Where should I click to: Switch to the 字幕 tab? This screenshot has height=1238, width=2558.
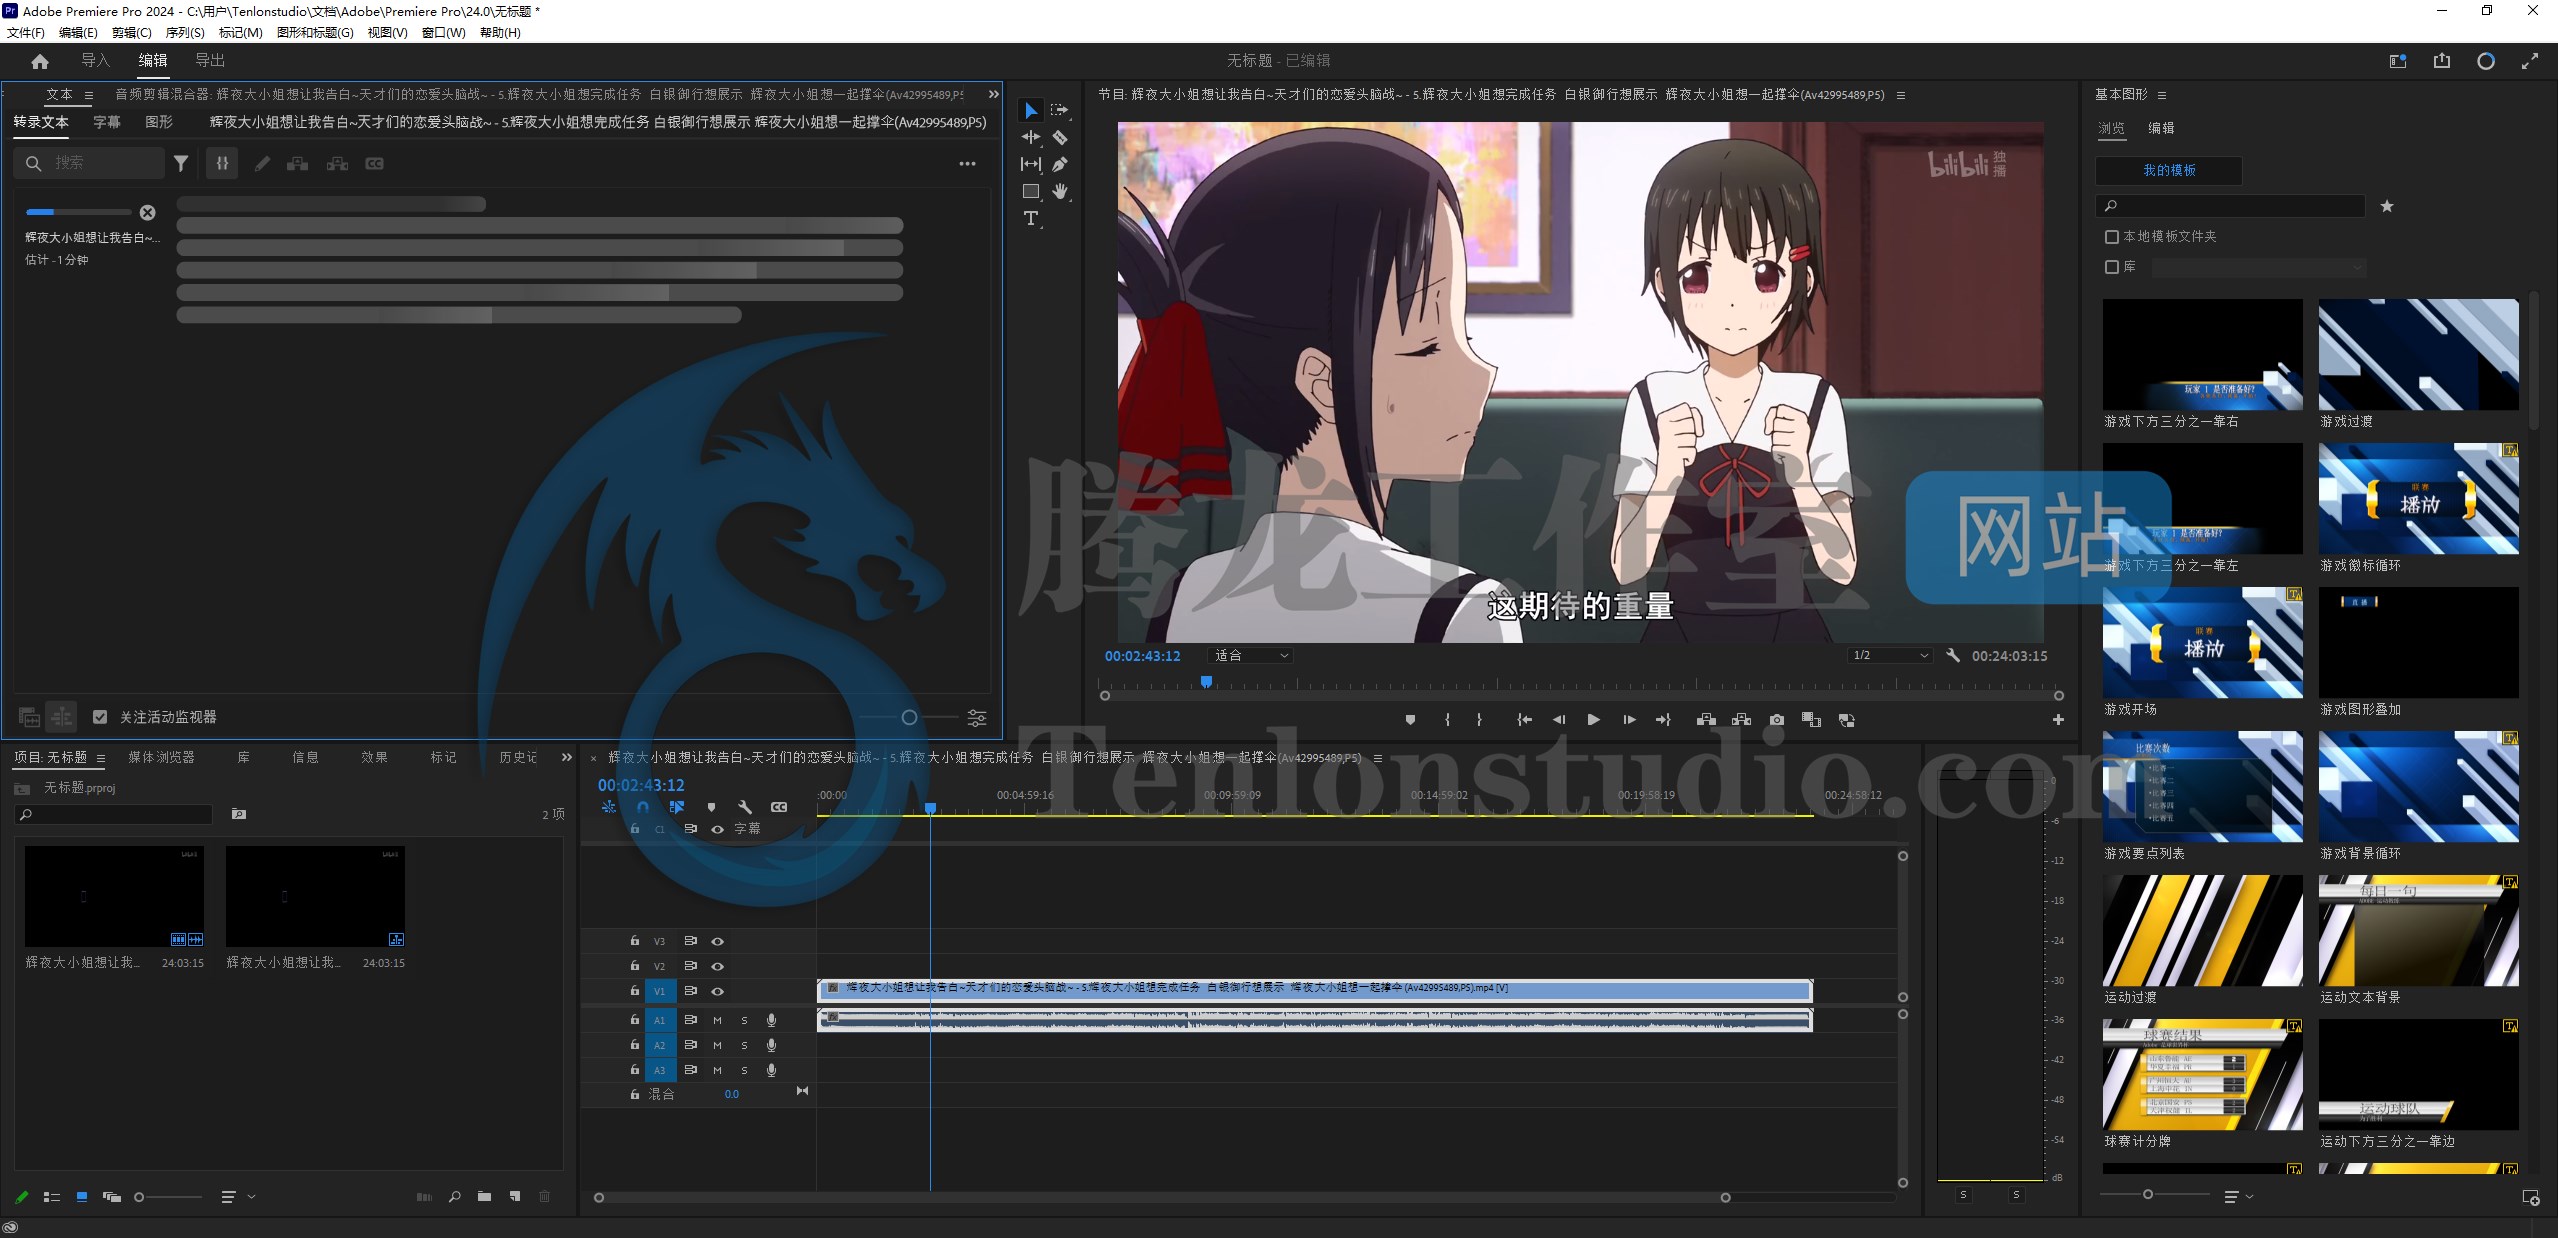point(107,122)
